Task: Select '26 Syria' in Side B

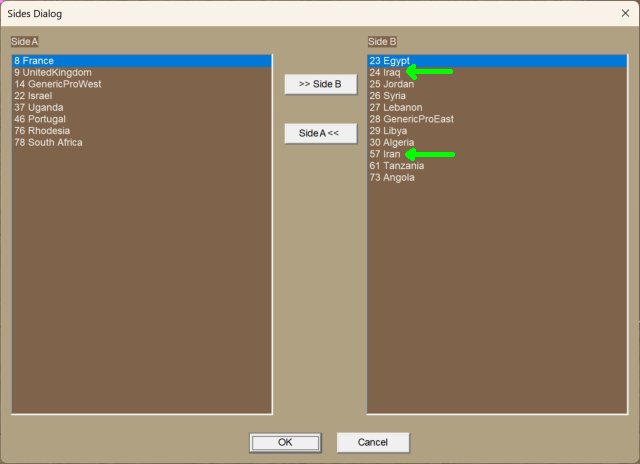Action: point(497,96)
